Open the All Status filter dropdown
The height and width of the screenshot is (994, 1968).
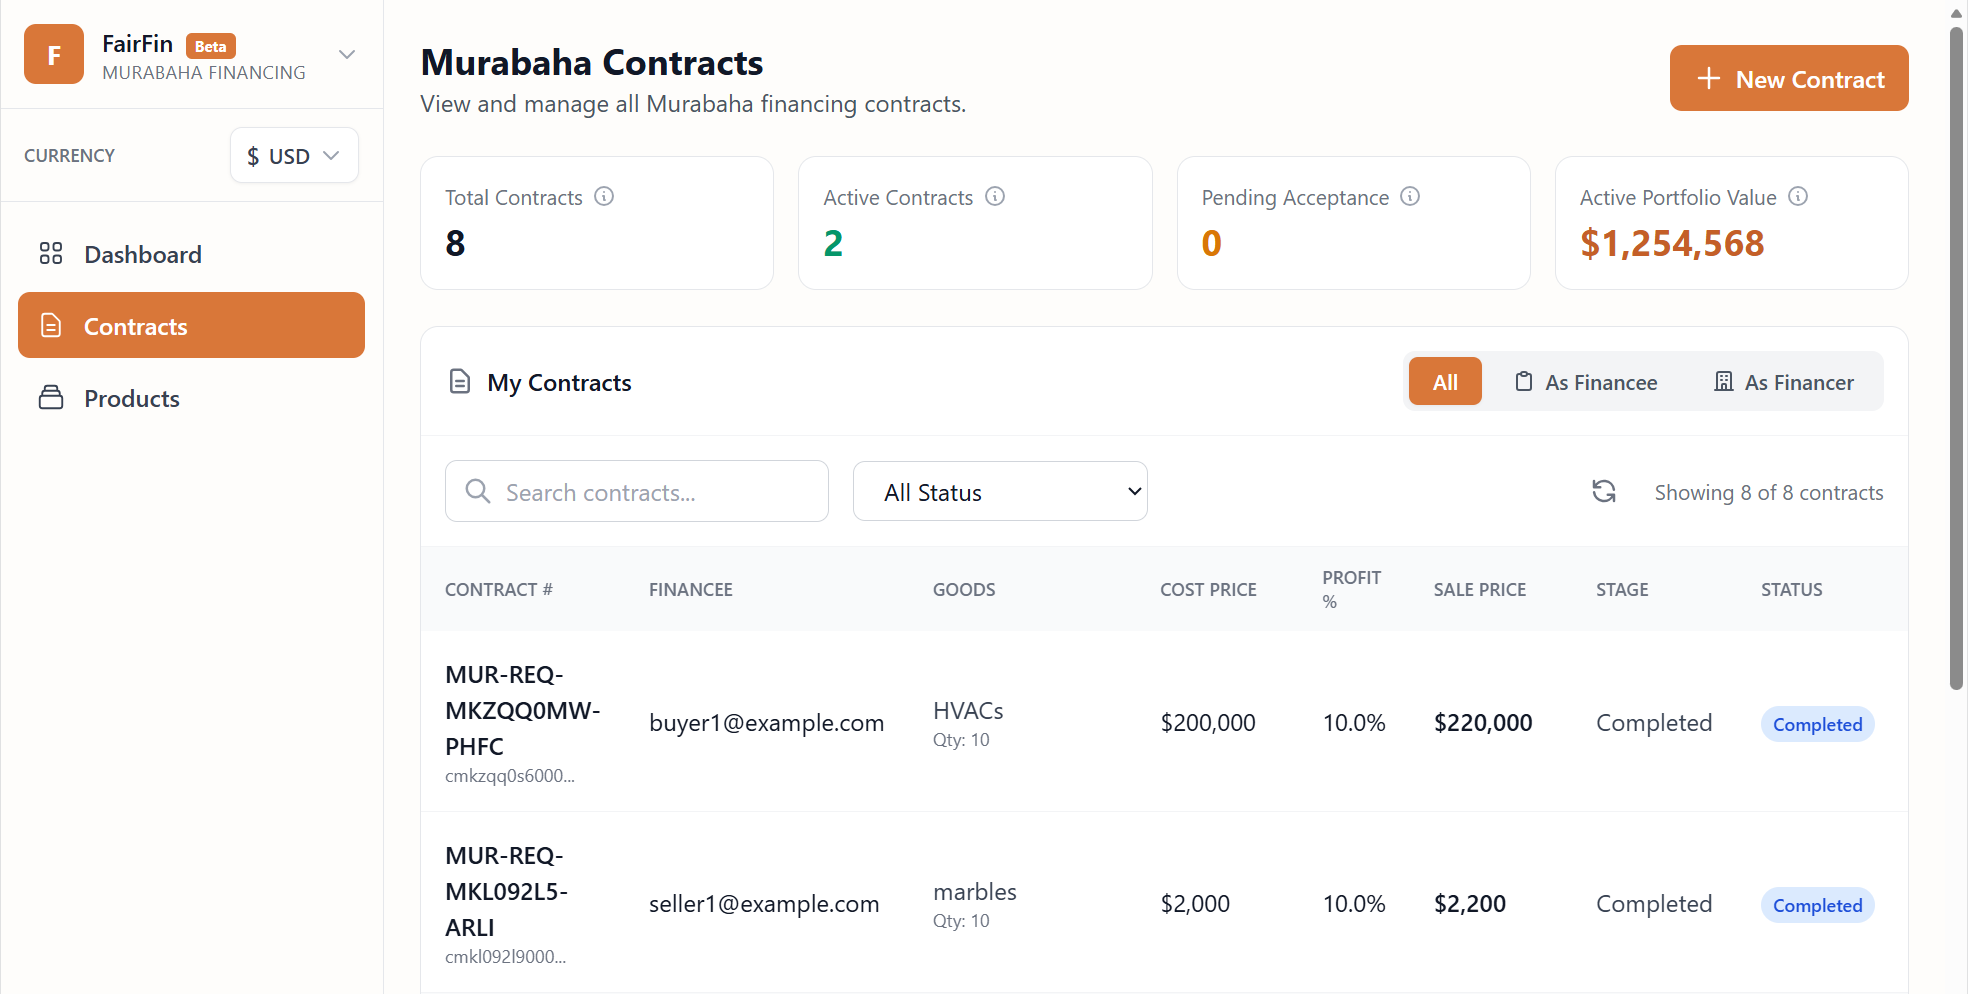pyautogui.click(x=1000, y=491)
